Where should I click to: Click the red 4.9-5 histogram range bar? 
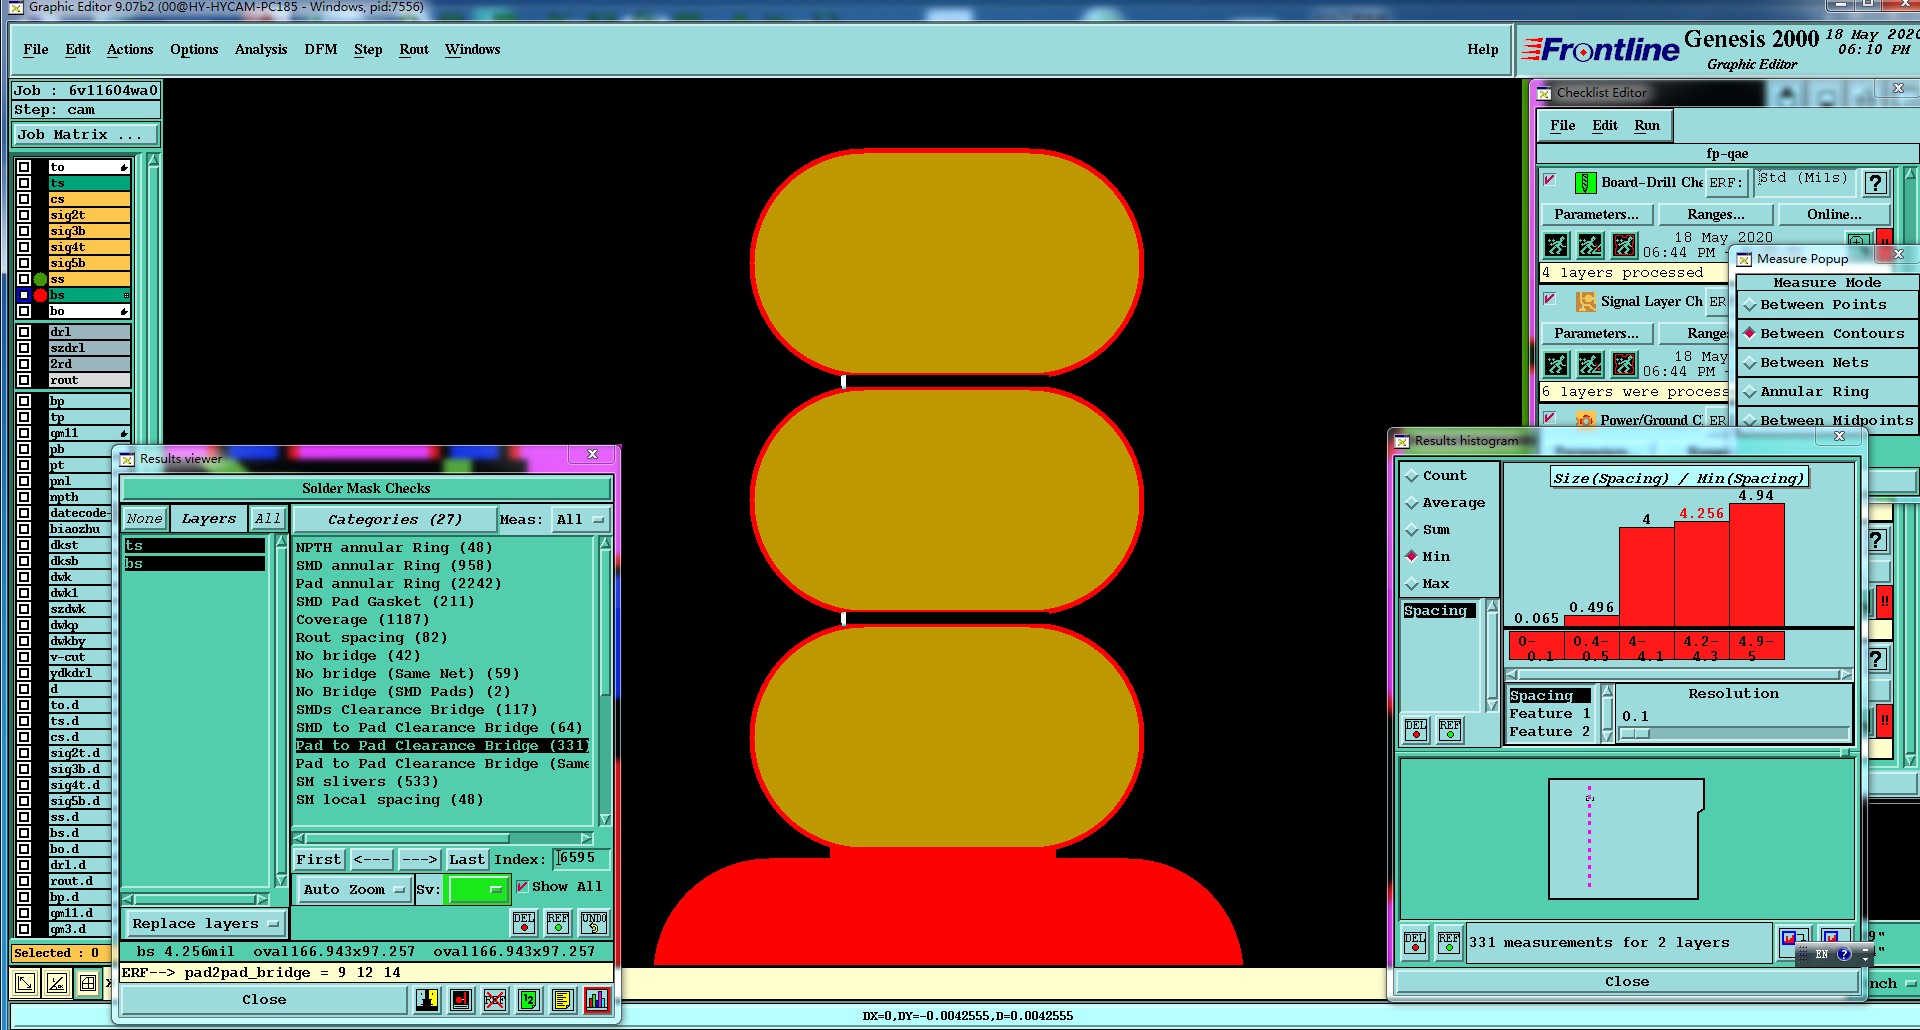tap(1756, 647)
